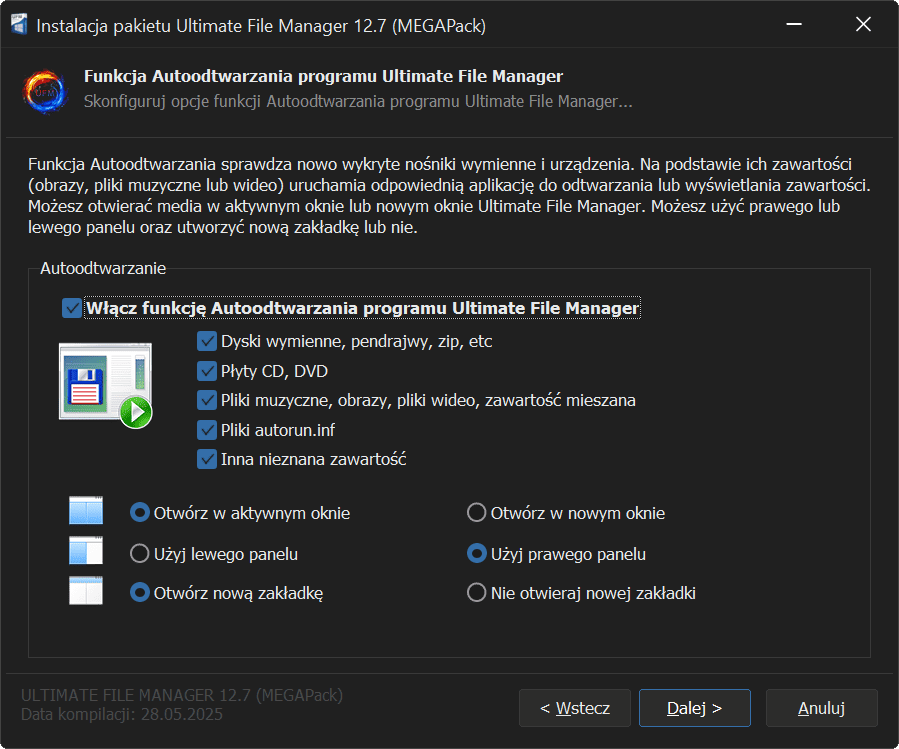Uncheck 'Inna nieznana zawartość'
The width and height of the screenshot is (899, 749).
(208, 459)
